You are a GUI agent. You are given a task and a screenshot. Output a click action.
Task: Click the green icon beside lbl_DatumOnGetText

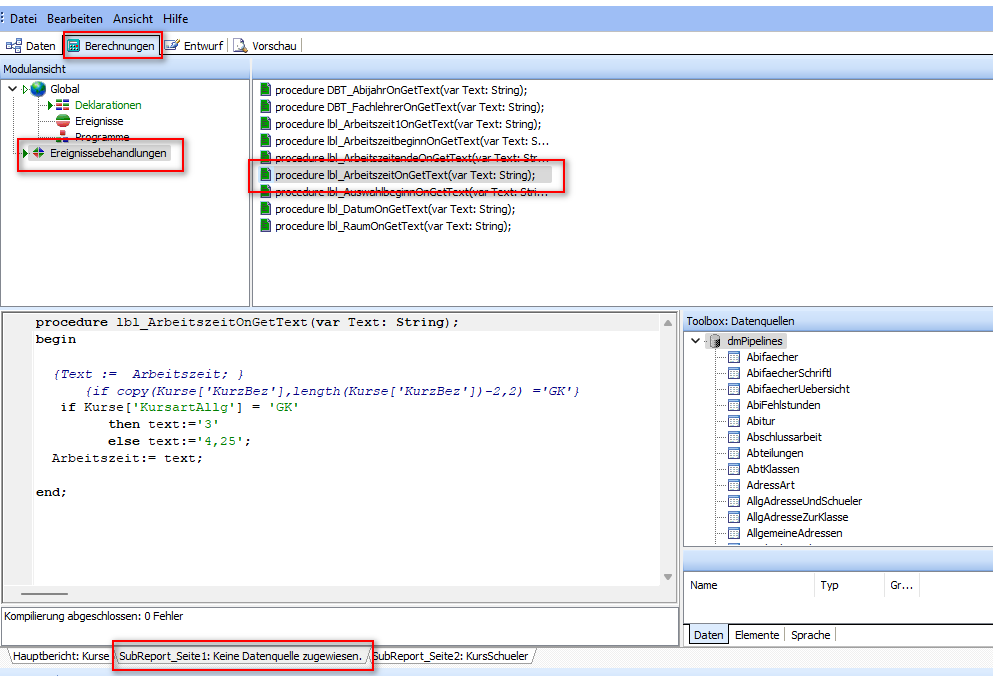[265, 209]
